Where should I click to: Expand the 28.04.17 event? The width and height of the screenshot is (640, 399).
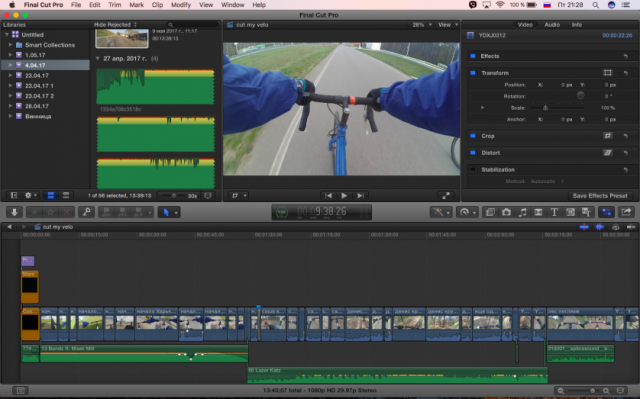[x=10, y=106]
